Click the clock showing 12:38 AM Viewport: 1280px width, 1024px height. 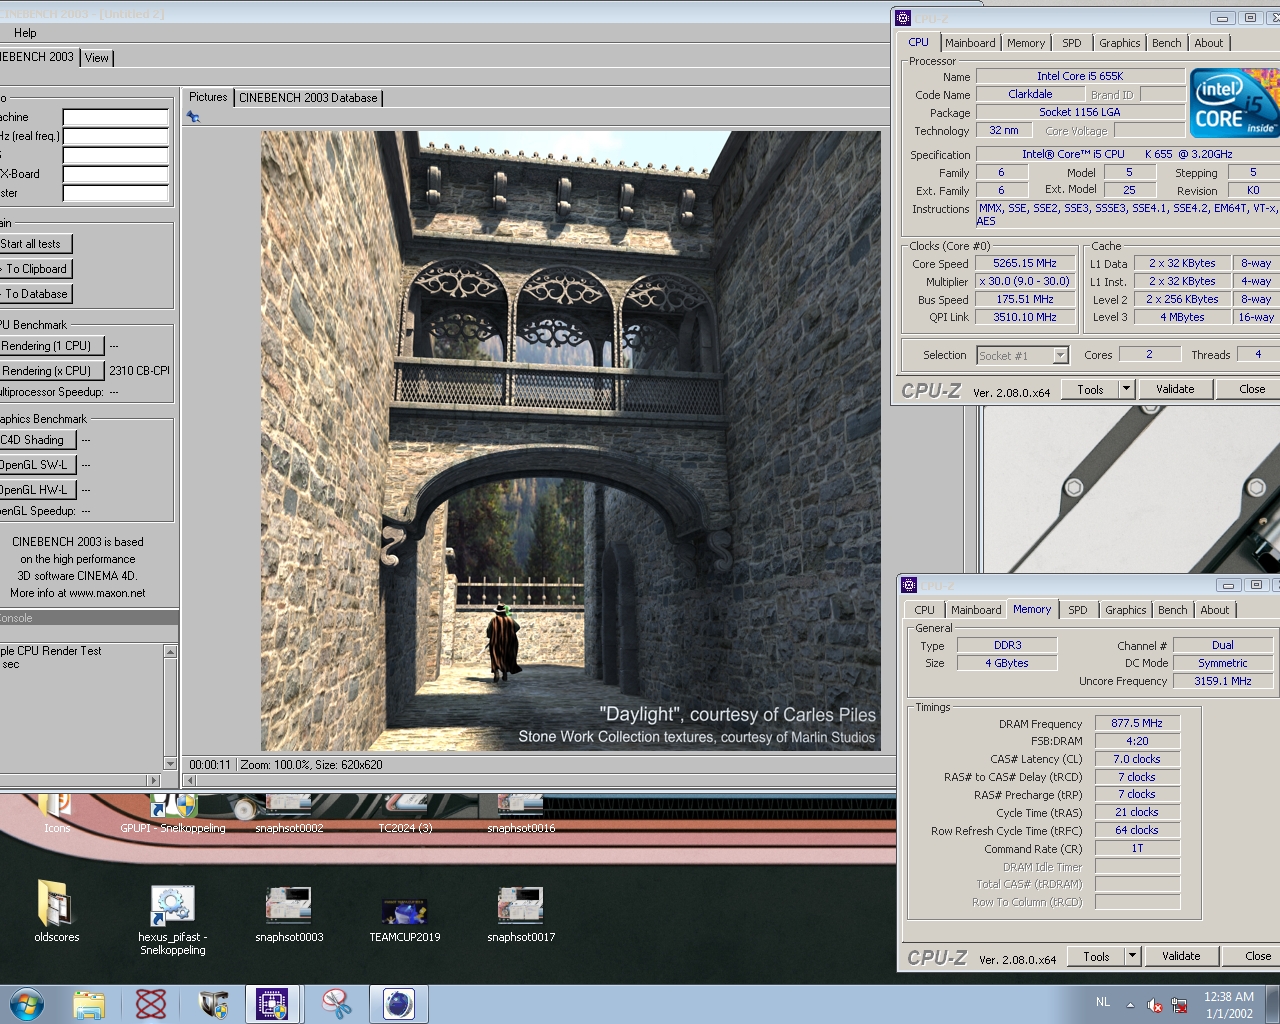[1229, 997]
